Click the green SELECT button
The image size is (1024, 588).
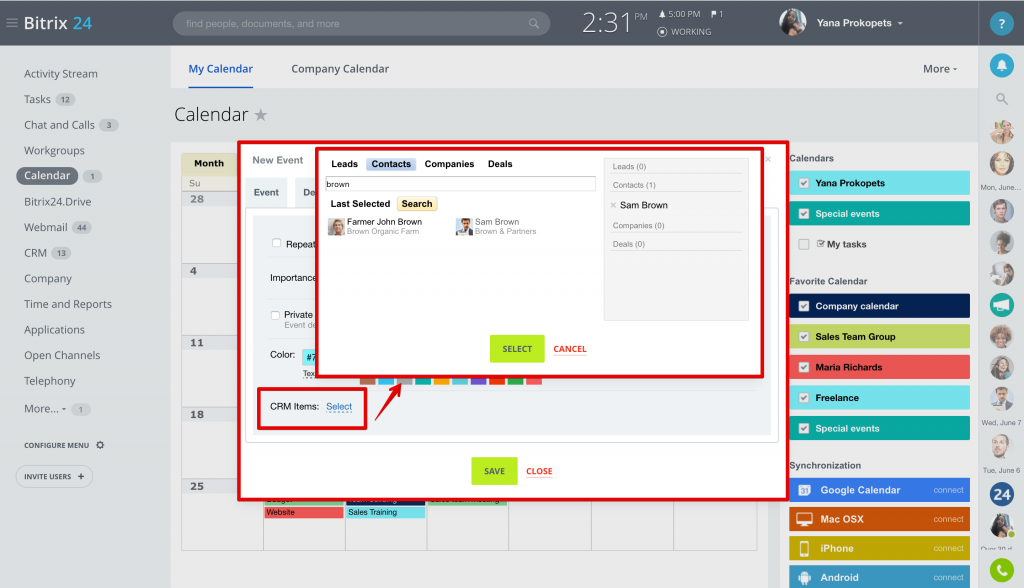pos(517,349)
